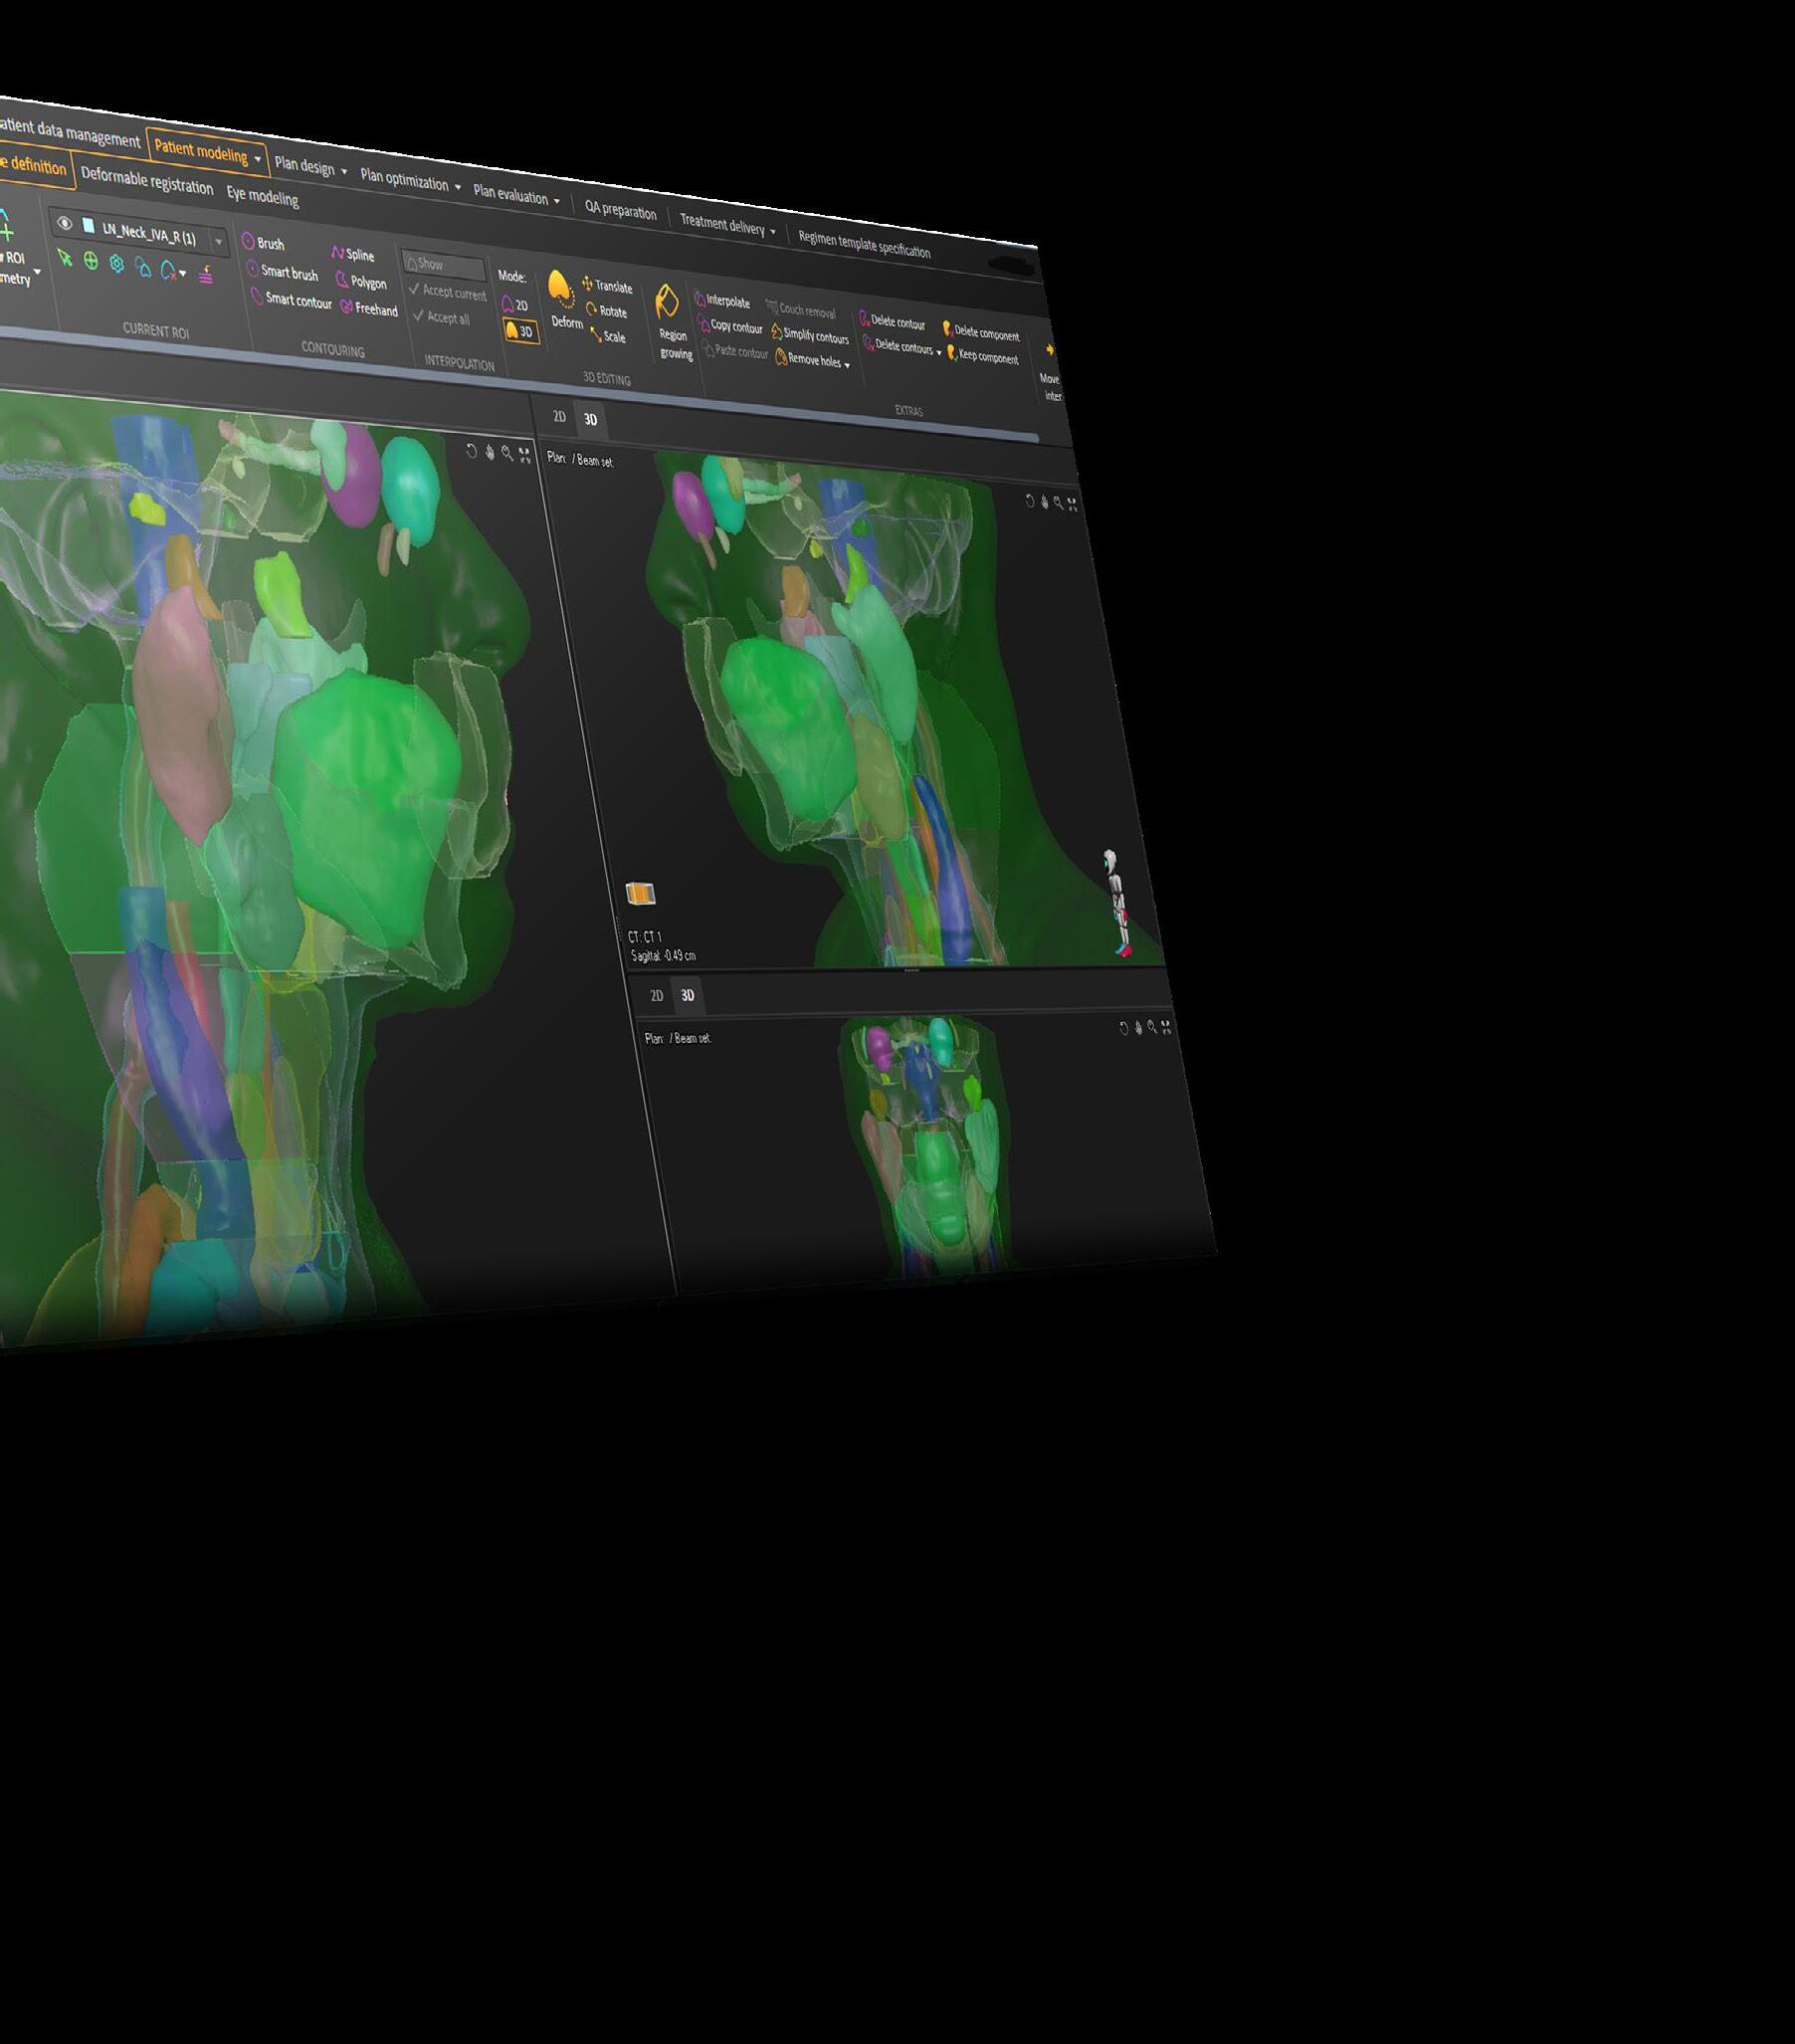Click the orange clipping box icon
This screenshot has width=1795, height=2044.
[x=640, y=893]
